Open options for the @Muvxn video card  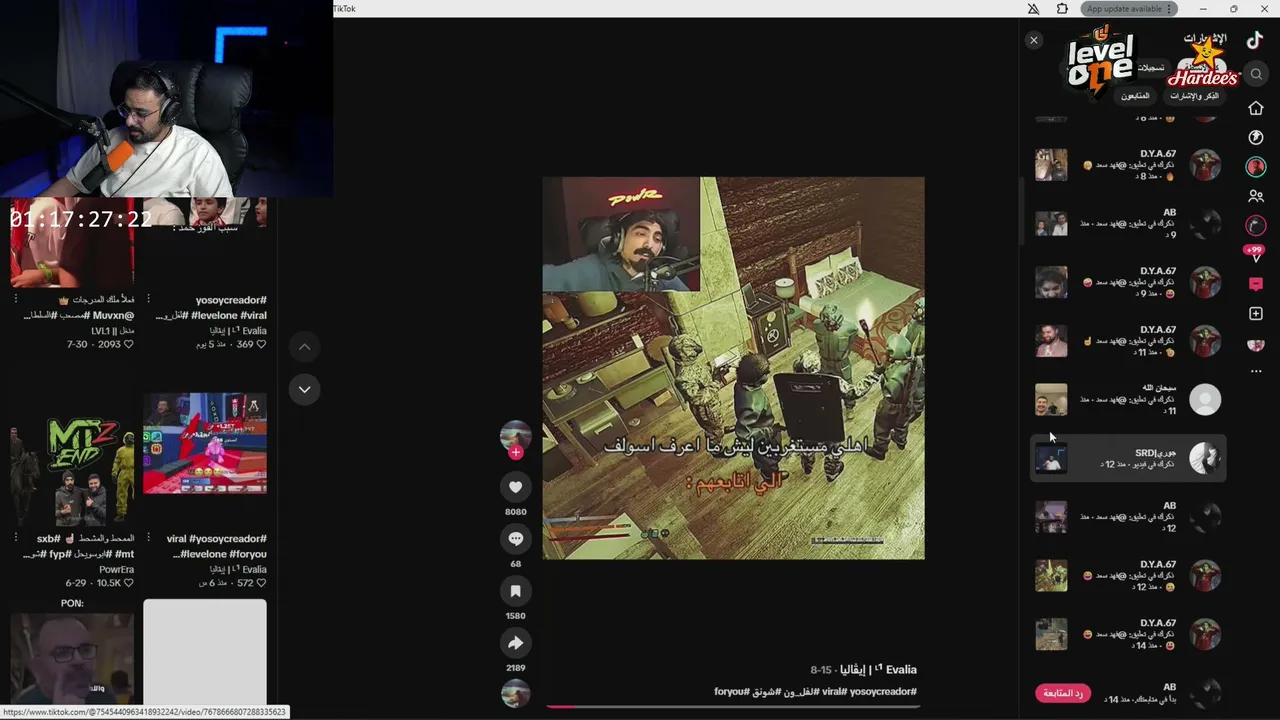point(16,299)
